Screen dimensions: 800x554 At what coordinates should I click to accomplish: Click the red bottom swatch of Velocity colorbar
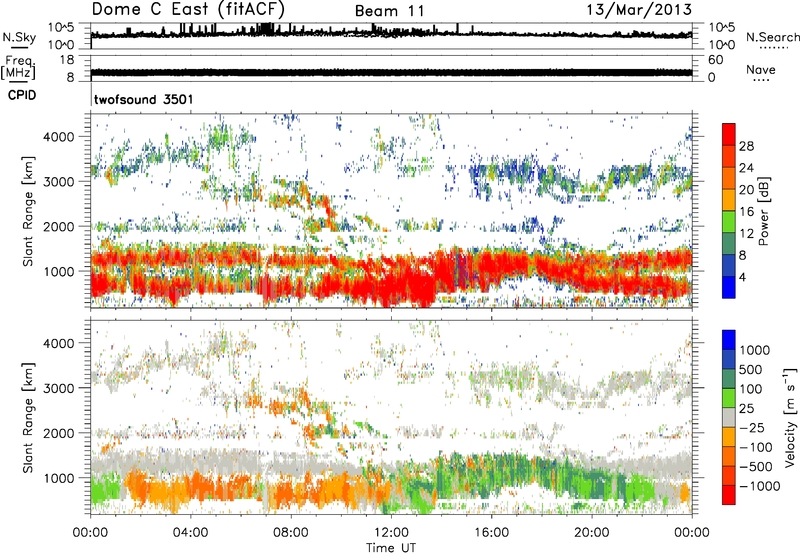pos(729,495)
